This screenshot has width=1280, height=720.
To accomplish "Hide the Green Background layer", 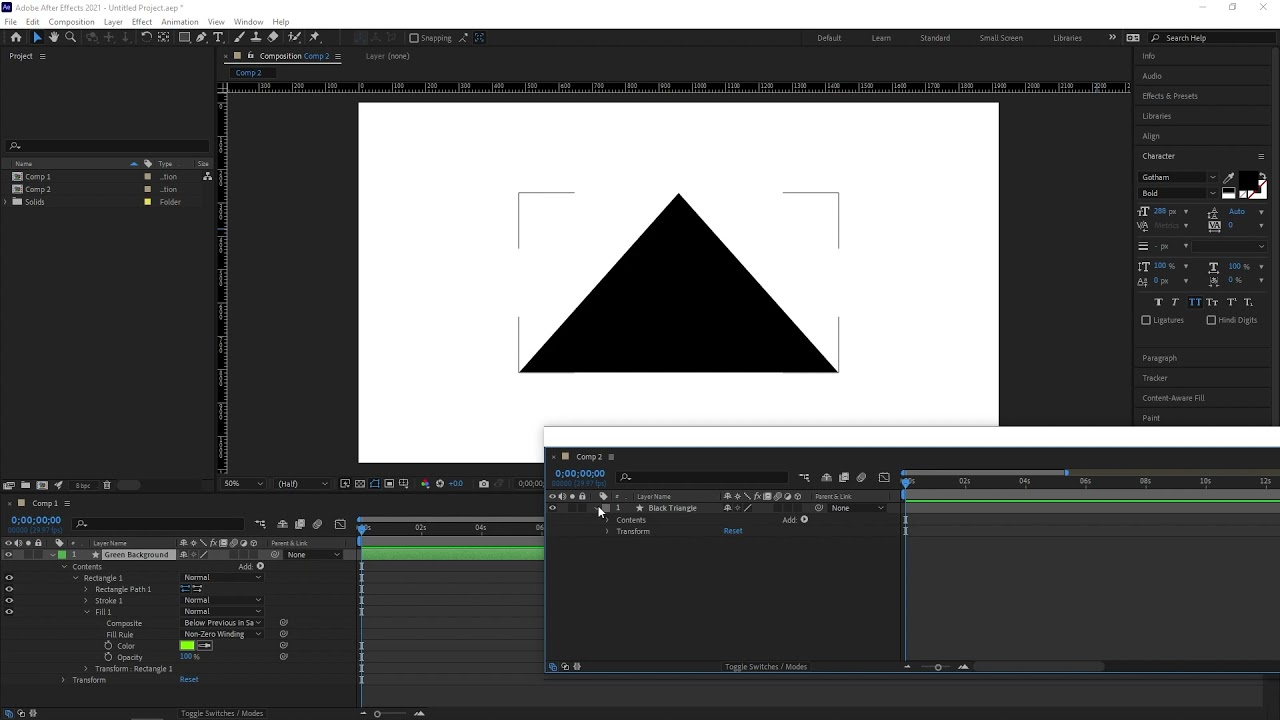I will click(x=9, y=555).
